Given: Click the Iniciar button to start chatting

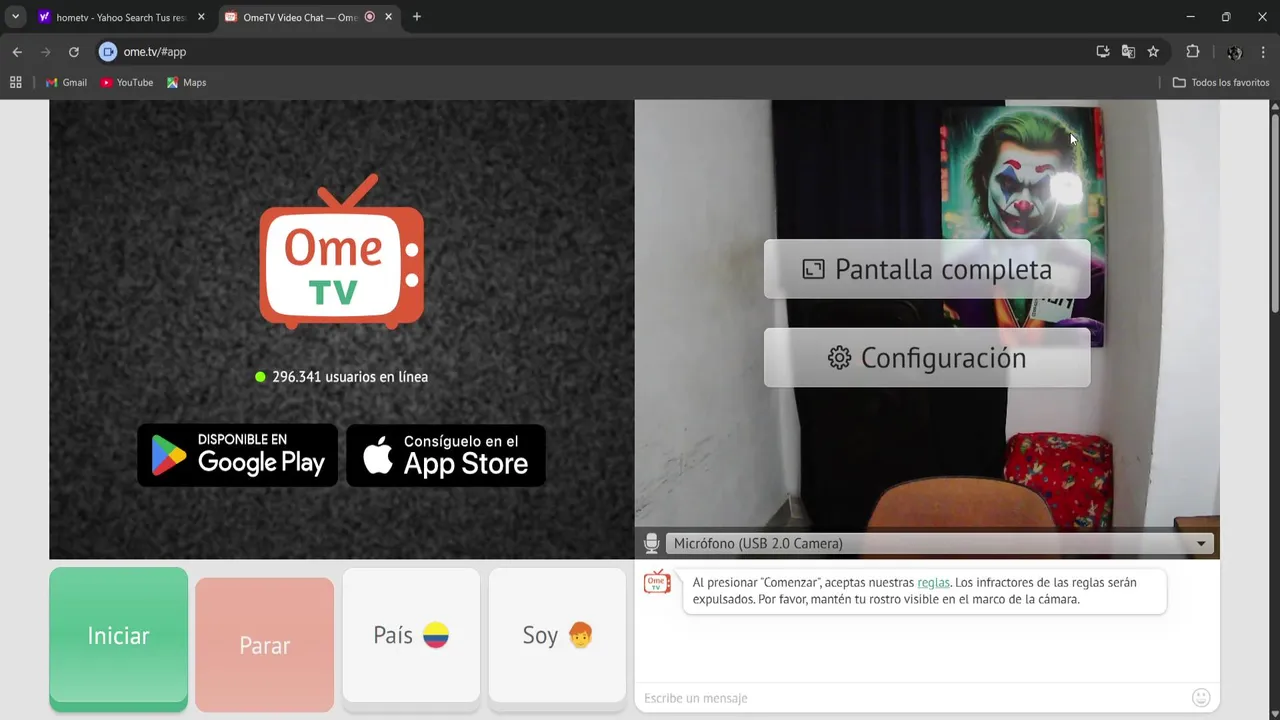Looking at the screenshot, I should (118, 637).
